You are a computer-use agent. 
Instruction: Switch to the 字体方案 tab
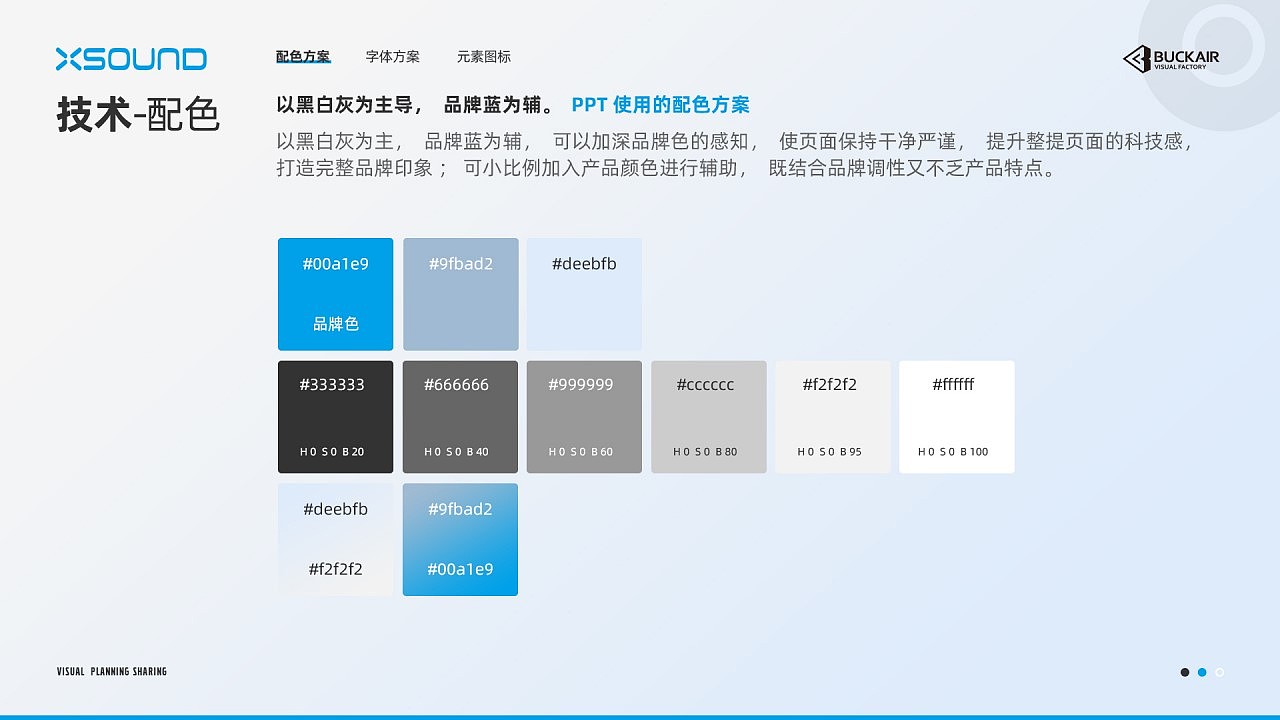tap(393, 56)
